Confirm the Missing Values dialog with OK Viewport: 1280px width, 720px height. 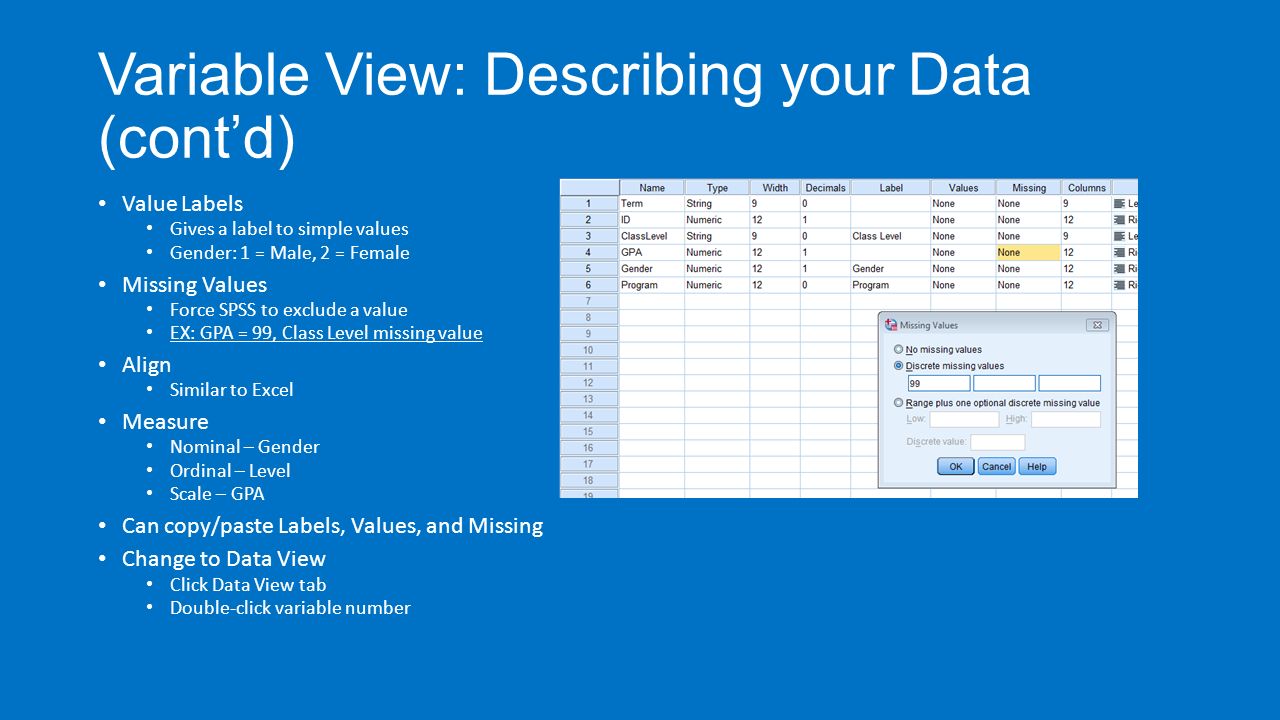(955, 466)
